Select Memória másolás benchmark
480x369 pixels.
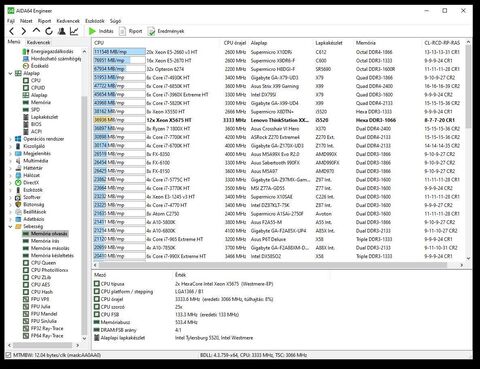tap(50, 248)
